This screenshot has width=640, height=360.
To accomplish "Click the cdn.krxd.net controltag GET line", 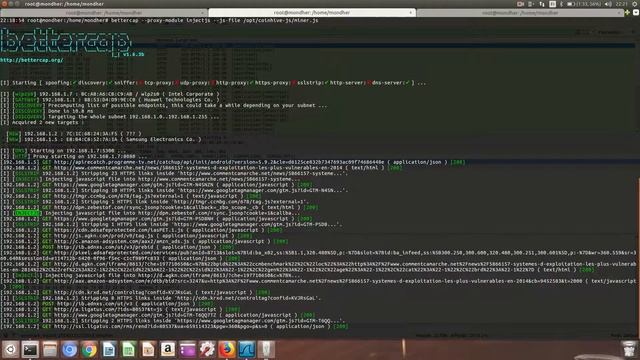I will (x=135, y=292).
